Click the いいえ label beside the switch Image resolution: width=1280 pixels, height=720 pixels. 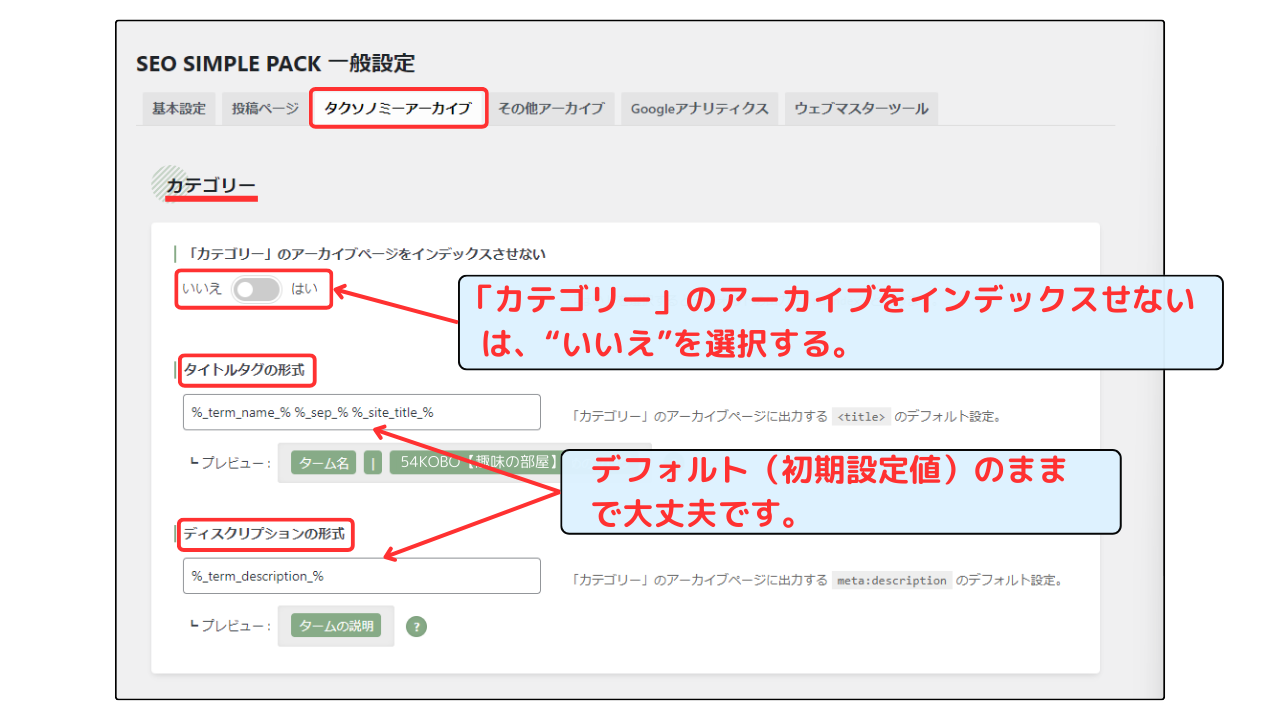coord(202,289)
